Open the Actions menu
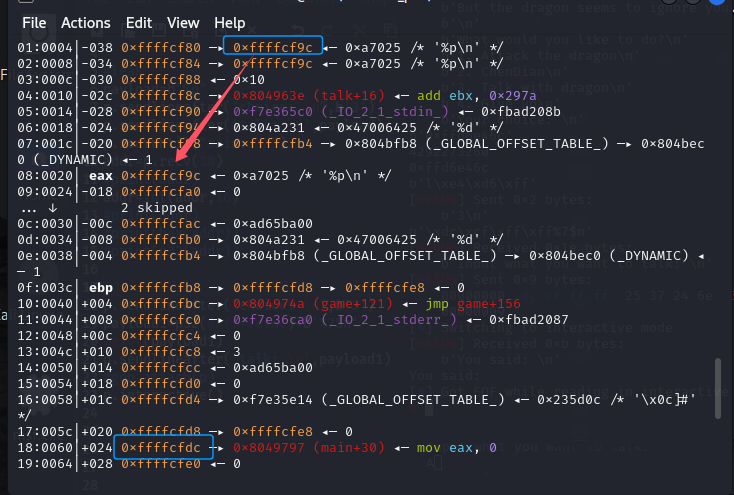The image size is (734, 495). pyautogui.click(x=86, y=22)
